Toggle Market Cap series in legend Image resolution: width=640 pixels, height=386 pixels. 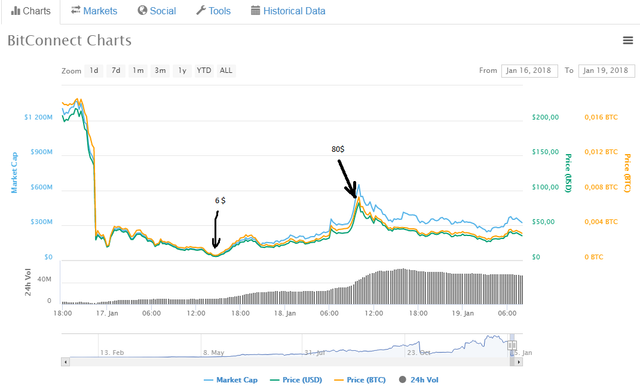tap(231, 380)
